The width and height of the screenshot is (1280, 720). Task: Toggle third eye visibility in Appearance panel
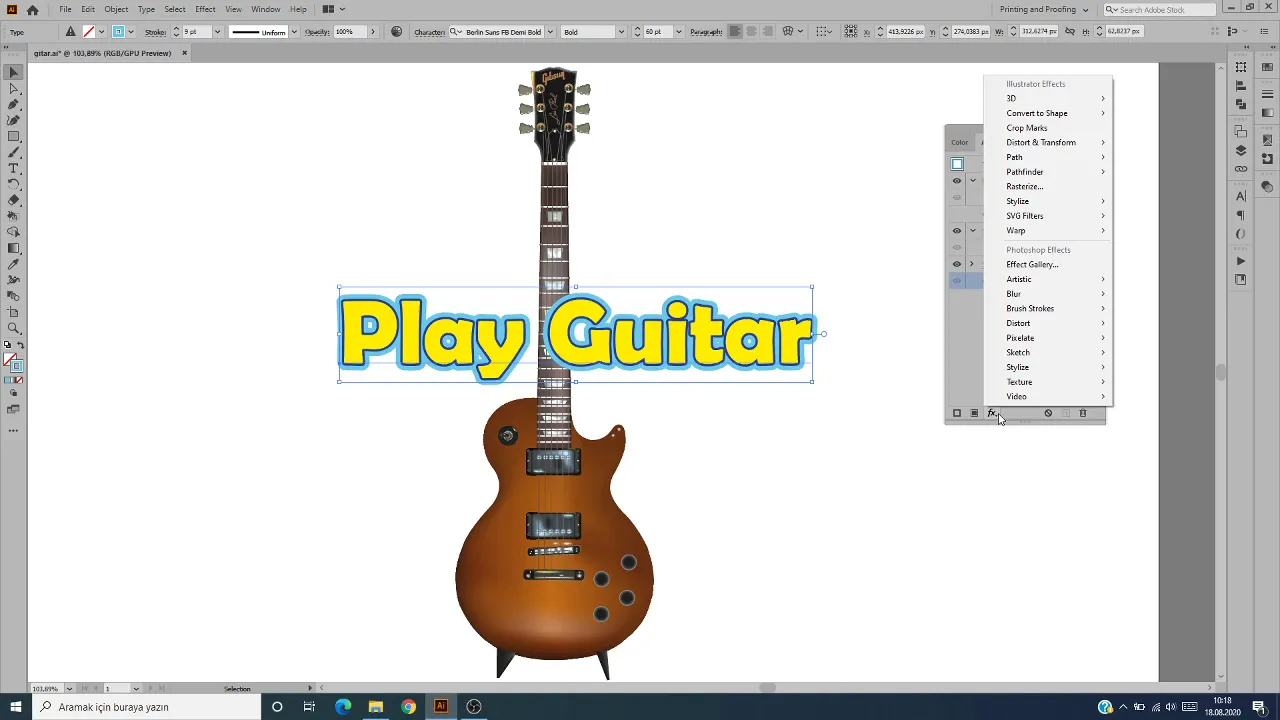(957, 231)
